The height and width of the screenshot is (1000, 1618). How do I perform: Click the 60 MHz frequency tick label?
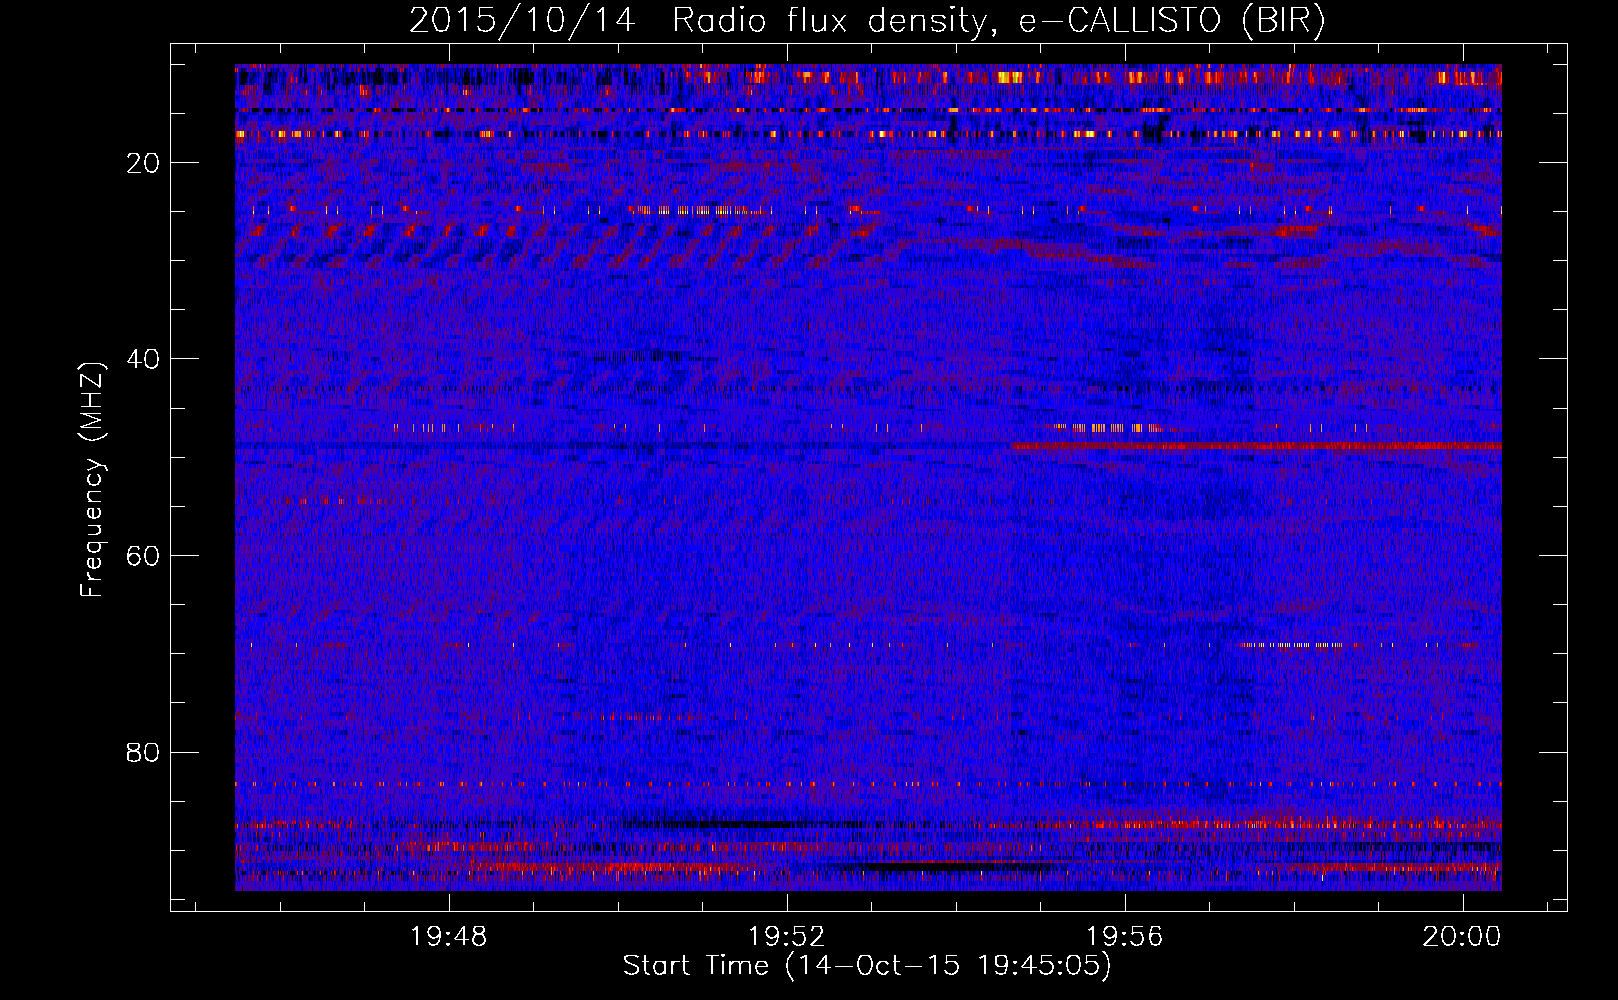(x=143, y=556)
